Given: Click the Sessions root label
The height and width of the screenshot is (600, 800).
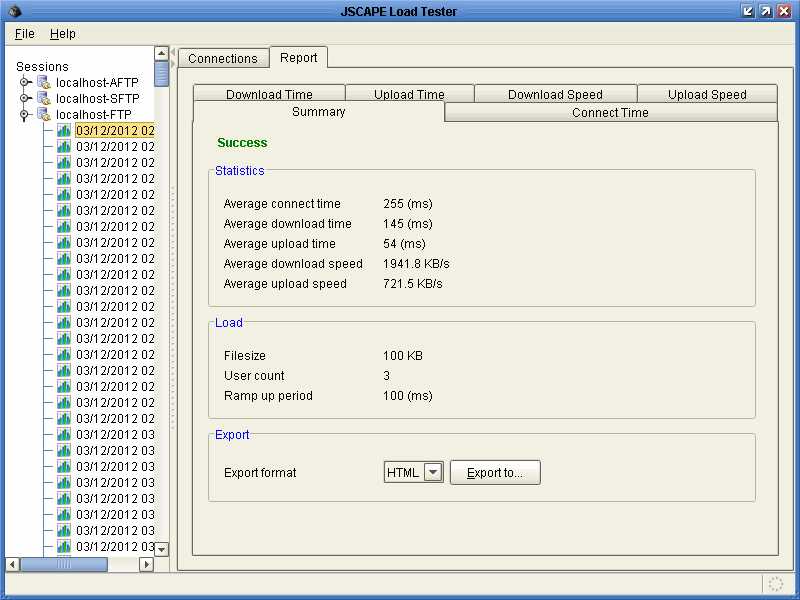Looking at the screenshot, I should pos(42,66).
